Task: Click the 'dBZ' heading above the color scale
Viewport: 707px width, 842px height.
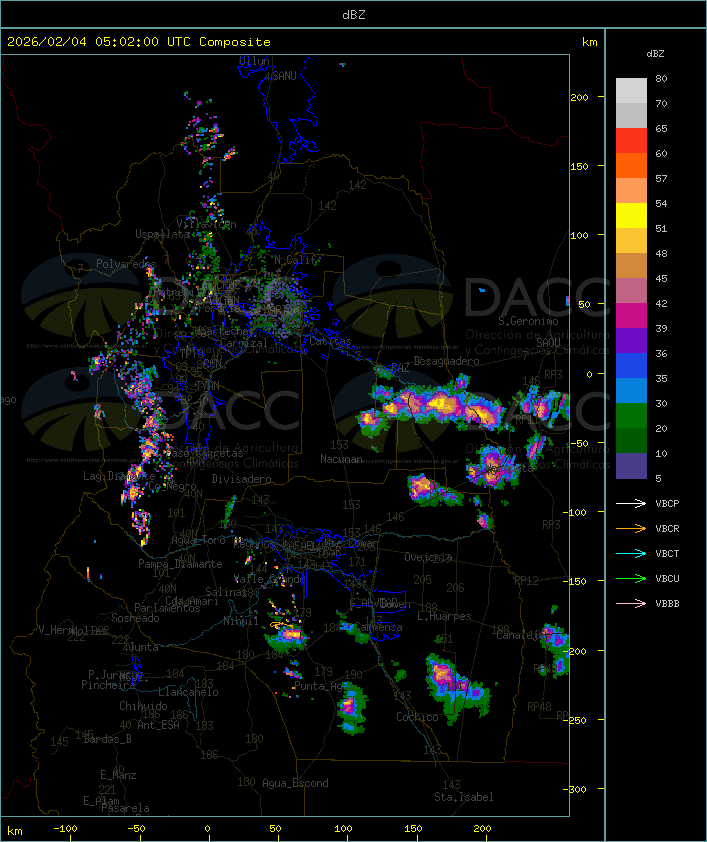Action: (x=655, y=54)
